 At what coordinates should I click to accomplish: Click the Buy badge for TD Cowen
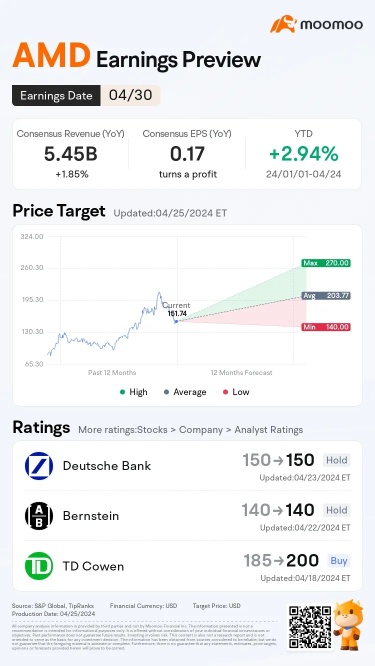(339, 561)
